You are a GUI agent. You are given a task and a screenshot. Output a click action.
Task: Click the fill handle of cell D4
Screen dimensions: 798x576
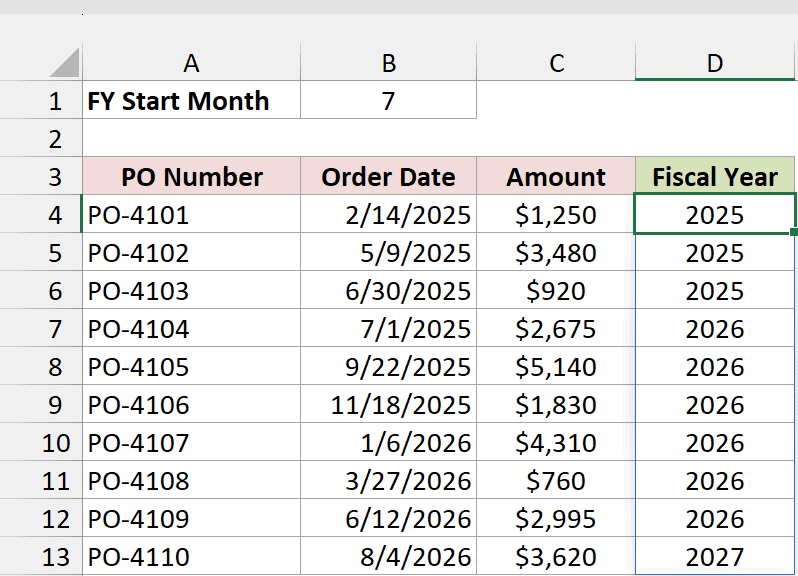point(794,232)
